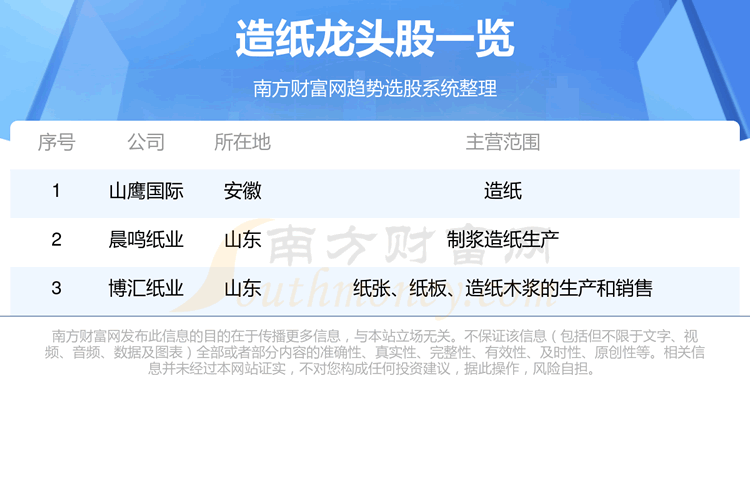Viewport: 750px width, 500px height.
Task: Click 山东 in the 晨鸣纸业 row
Action: [x=243, y=239]
